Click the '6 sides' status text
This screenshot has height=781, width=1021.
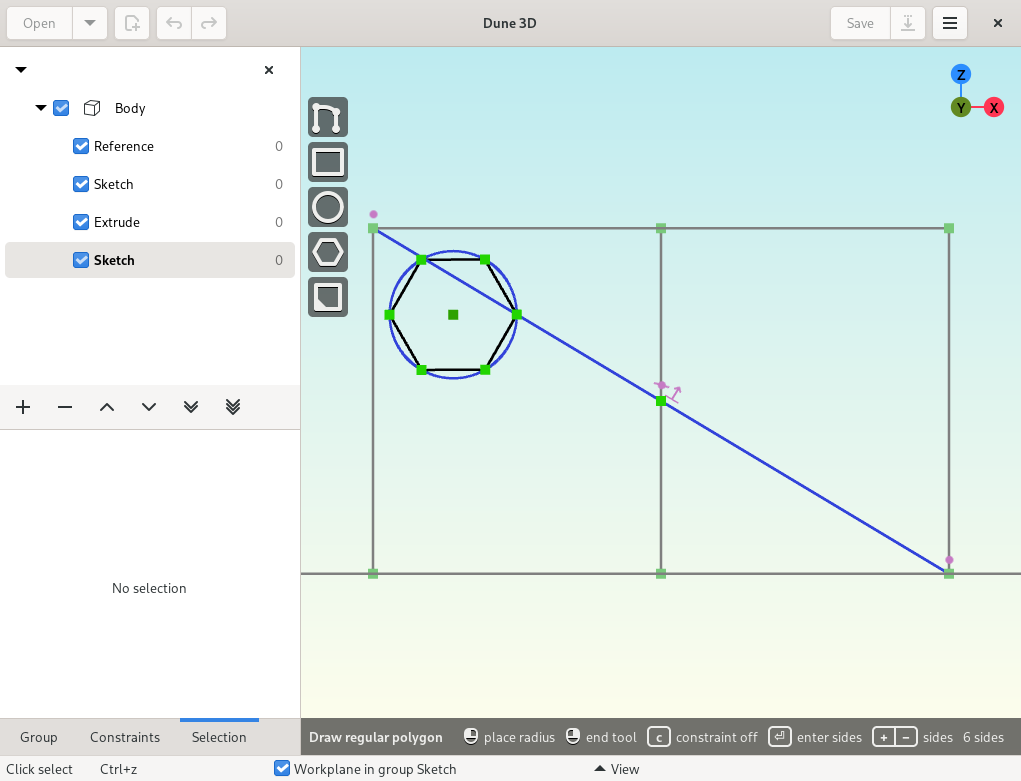pyautogui.click(x=983, y=737)
